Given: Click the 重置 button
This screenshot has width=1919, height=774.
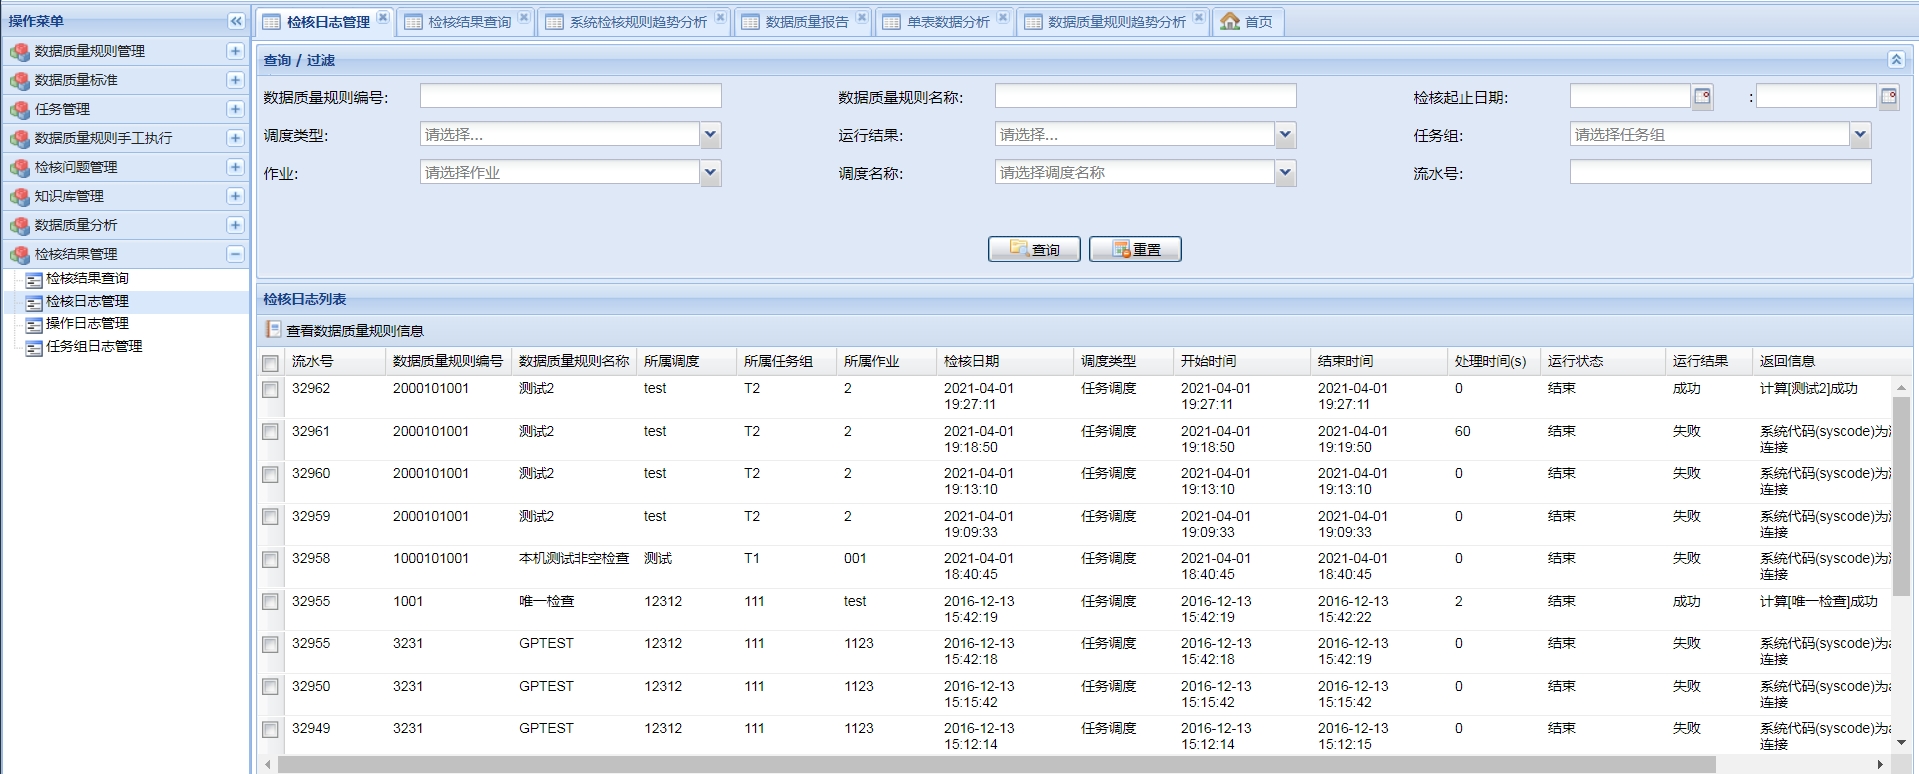Looking at the screenshot, I should 1135,249.
